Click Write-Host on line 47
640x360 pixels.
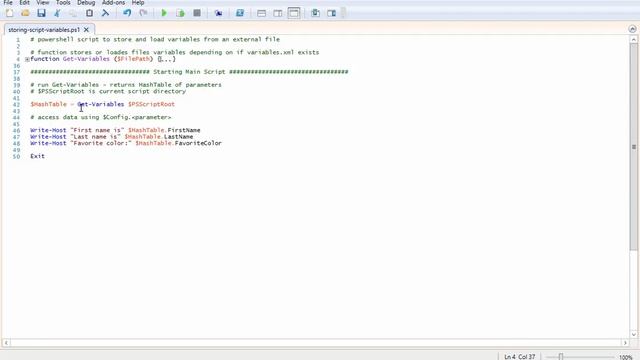point(48,137)
